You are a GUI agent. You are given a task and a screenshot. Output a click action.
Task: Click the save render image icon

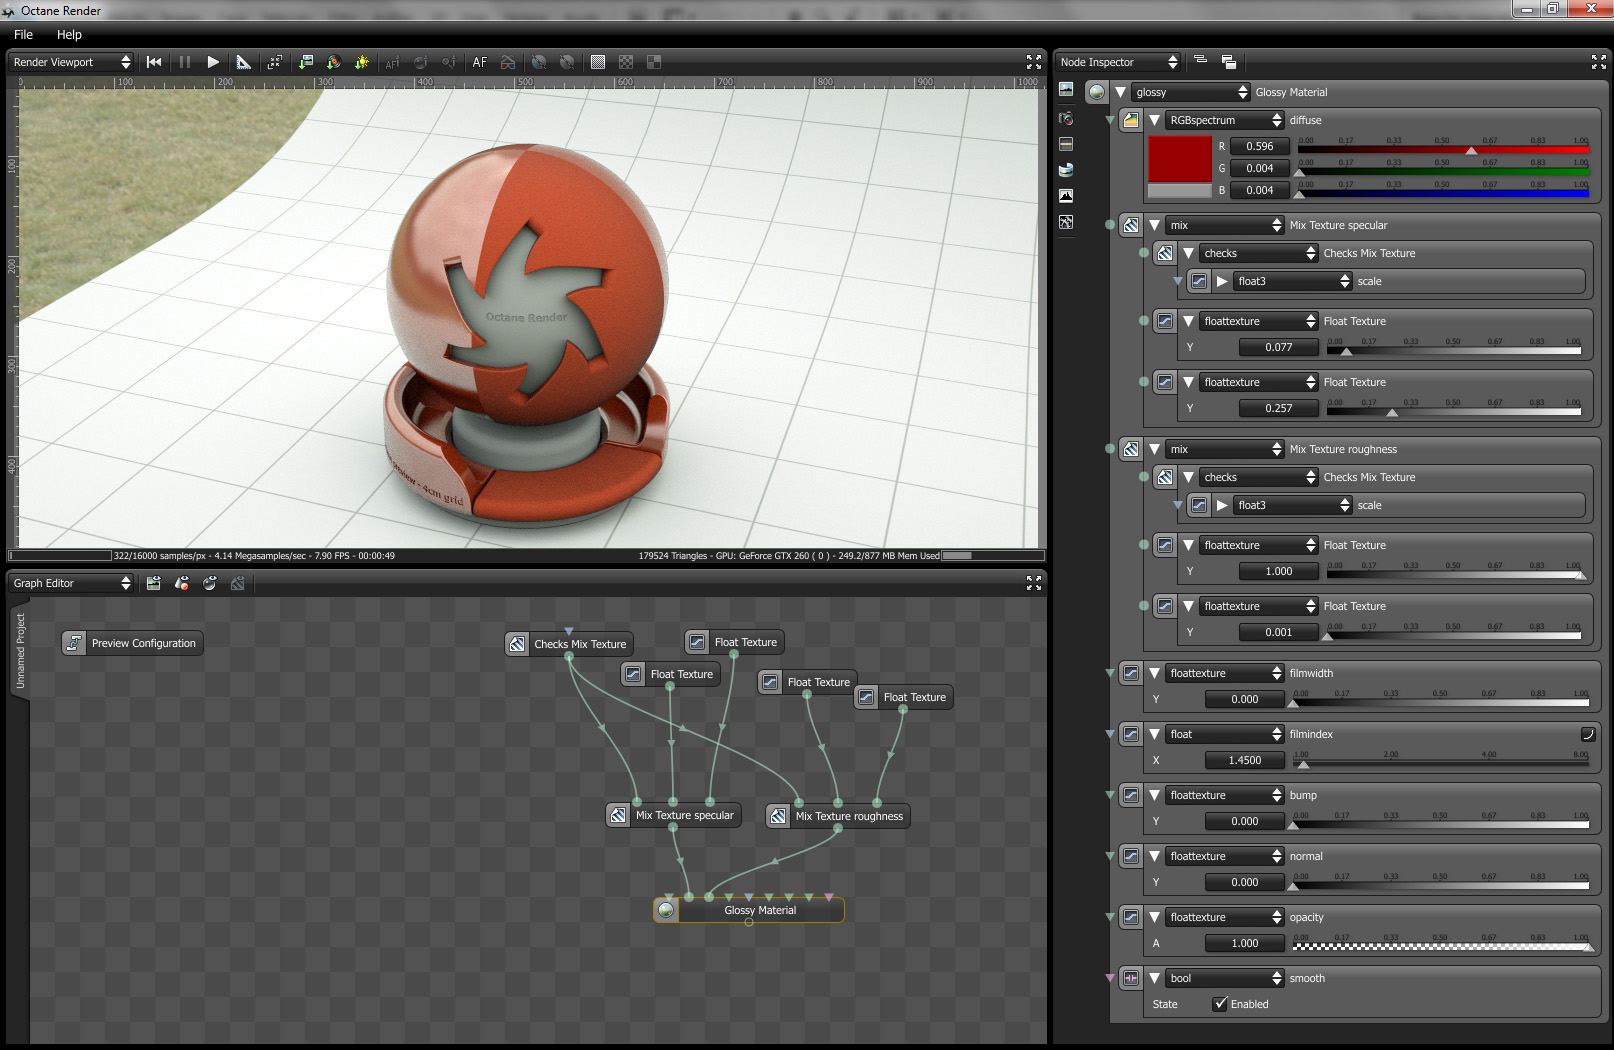pos(306,62)
